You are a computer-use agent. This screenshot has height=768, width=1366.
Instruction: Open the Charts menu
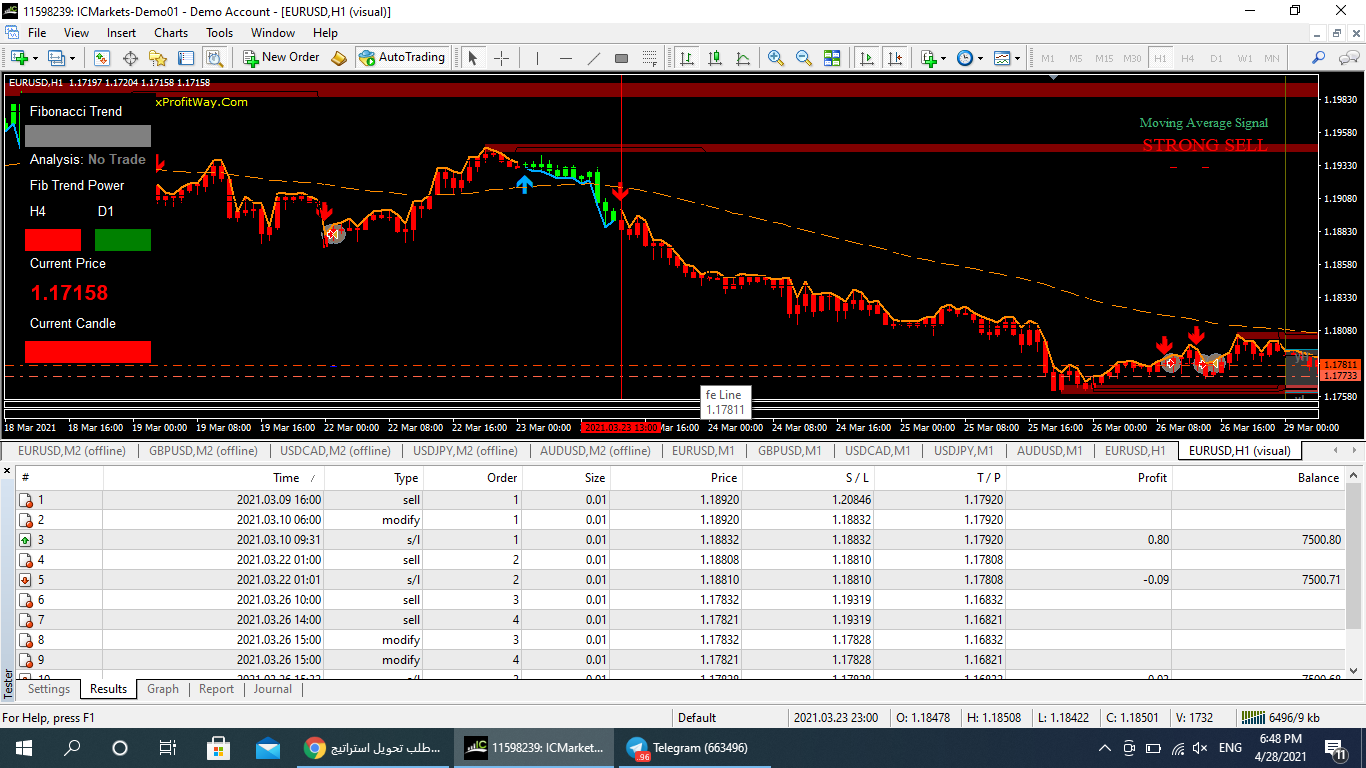(171, 33)
